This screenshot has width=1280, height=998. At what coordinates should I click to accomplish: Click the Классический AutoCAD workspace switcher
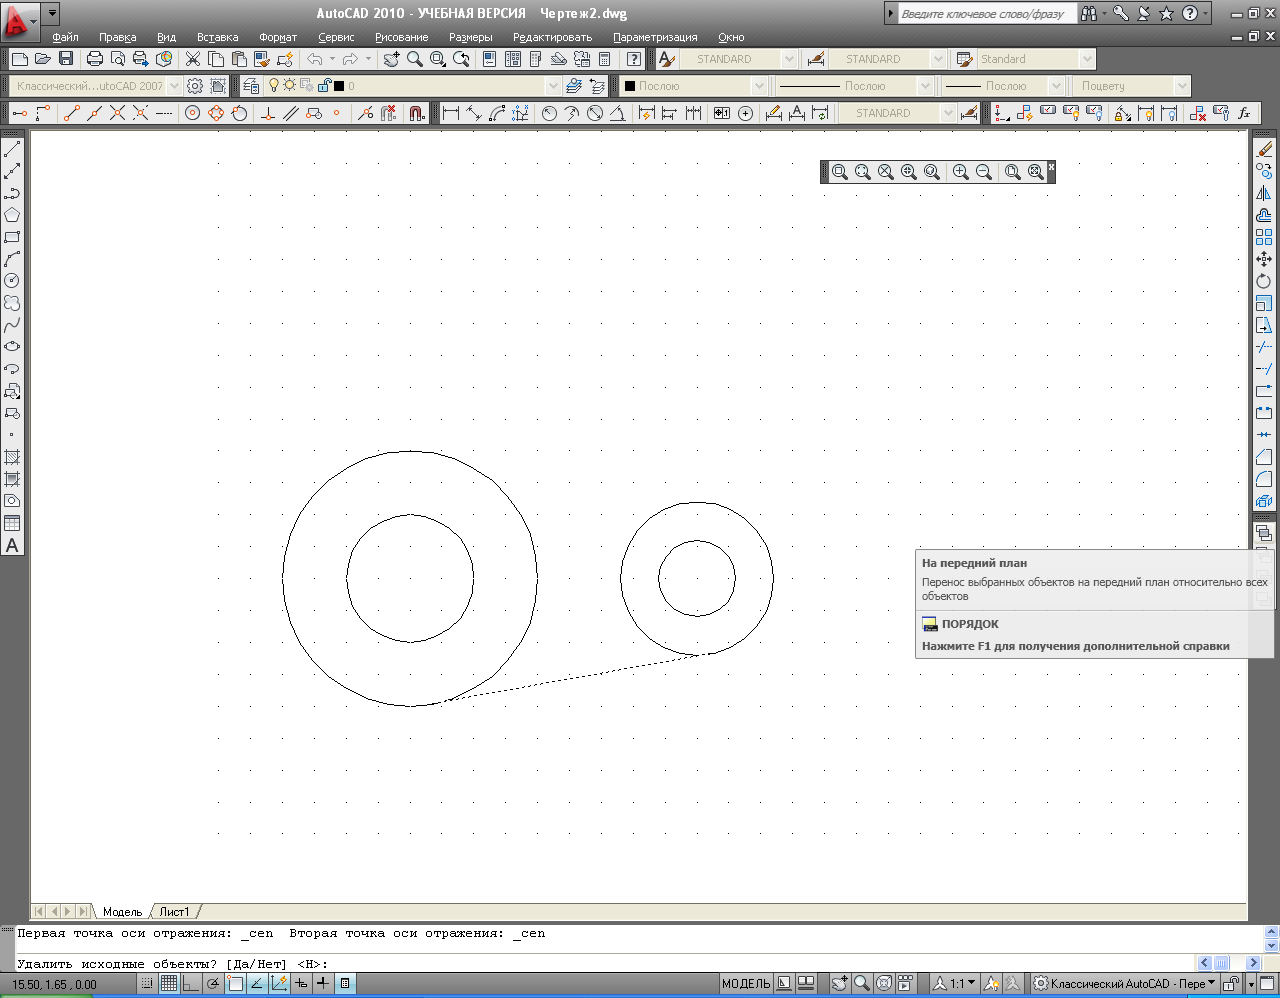tap(1124, 984)
